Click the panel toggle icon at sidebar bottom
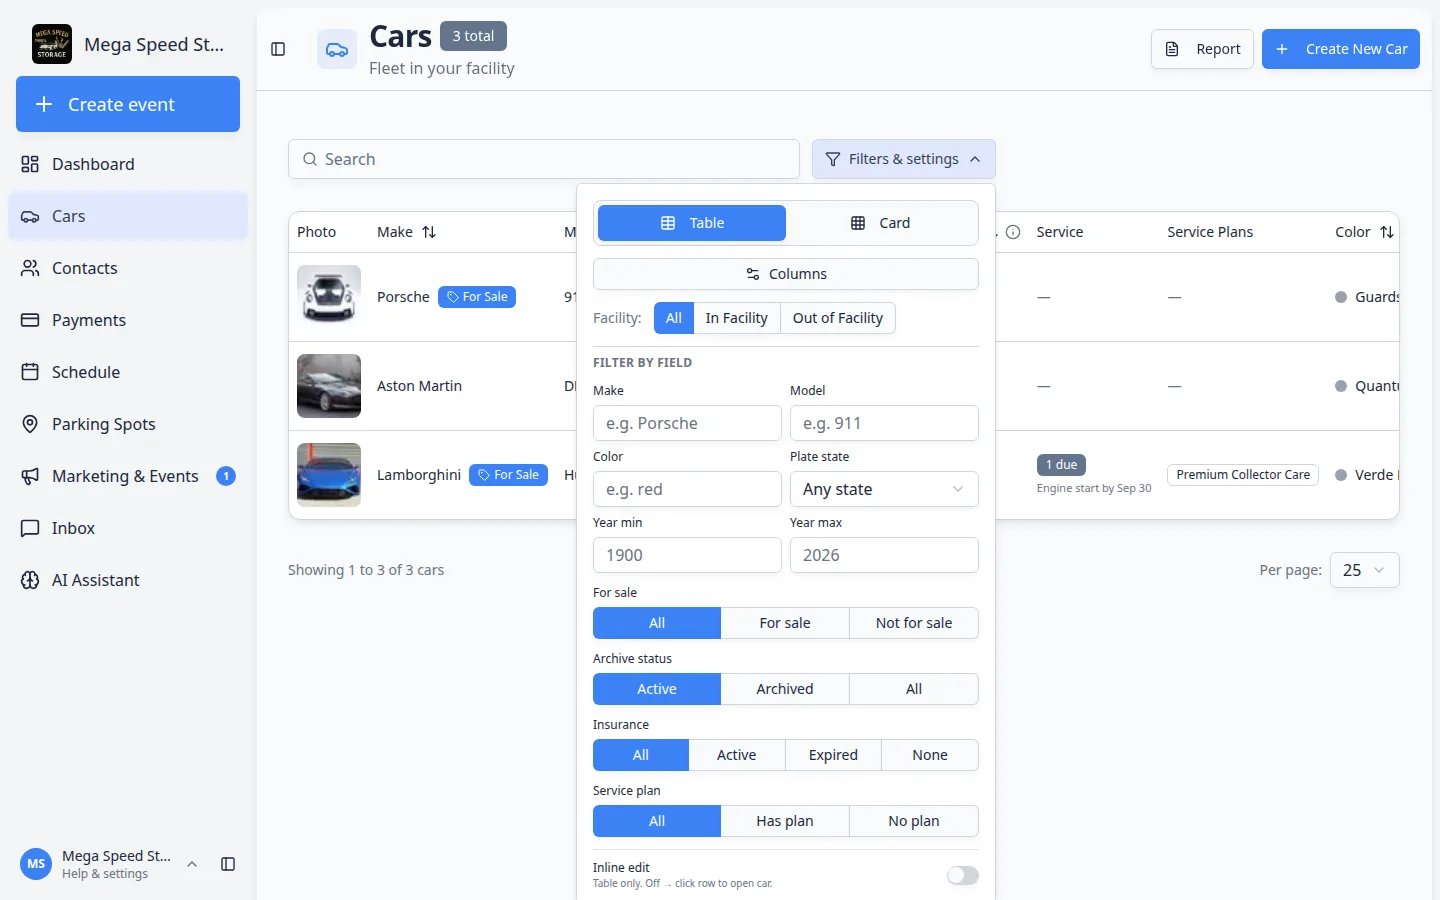The width and height of the screenshot is (1440, 900). [228, 864]
